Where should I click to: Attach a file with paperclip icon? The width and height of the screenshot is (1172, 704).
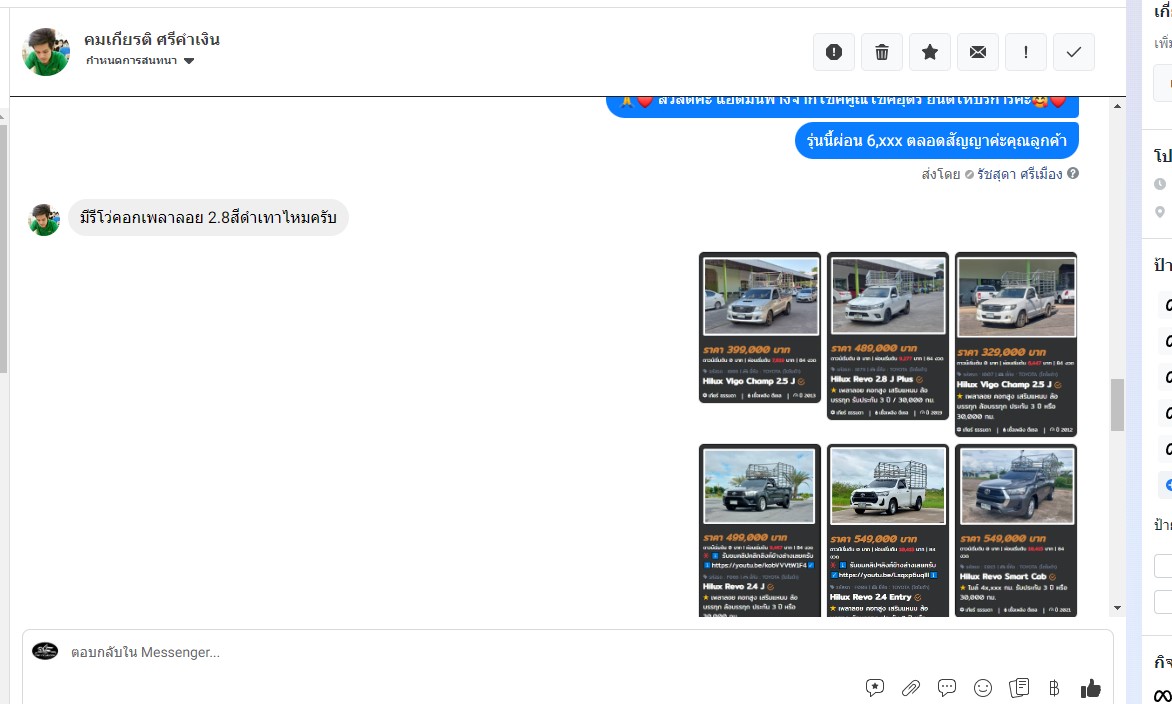[910, 688]
